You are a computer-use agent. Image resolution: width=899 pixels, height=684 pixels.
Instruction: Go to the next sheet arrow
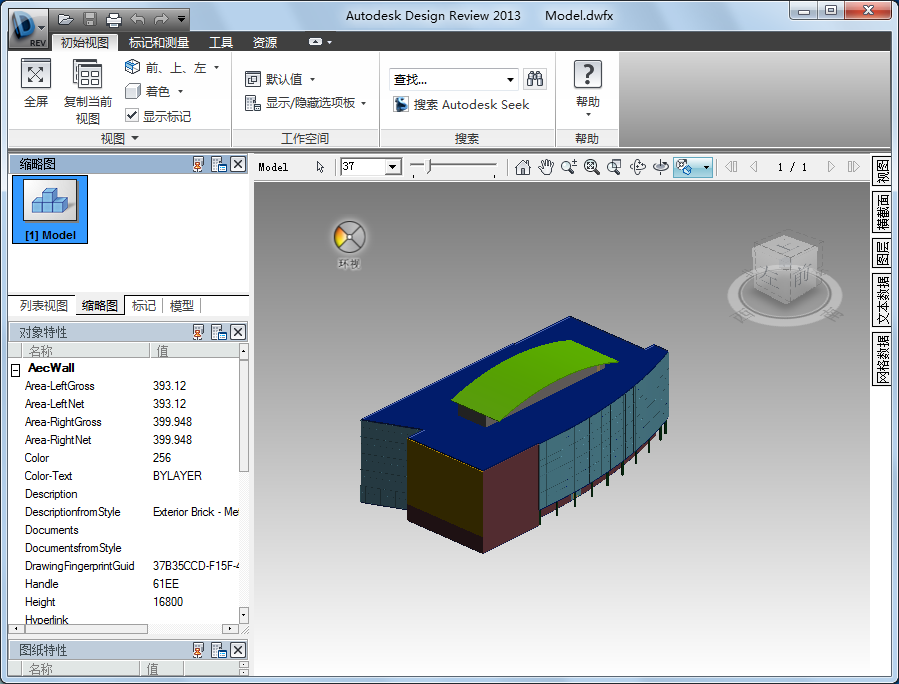point(831,167)
